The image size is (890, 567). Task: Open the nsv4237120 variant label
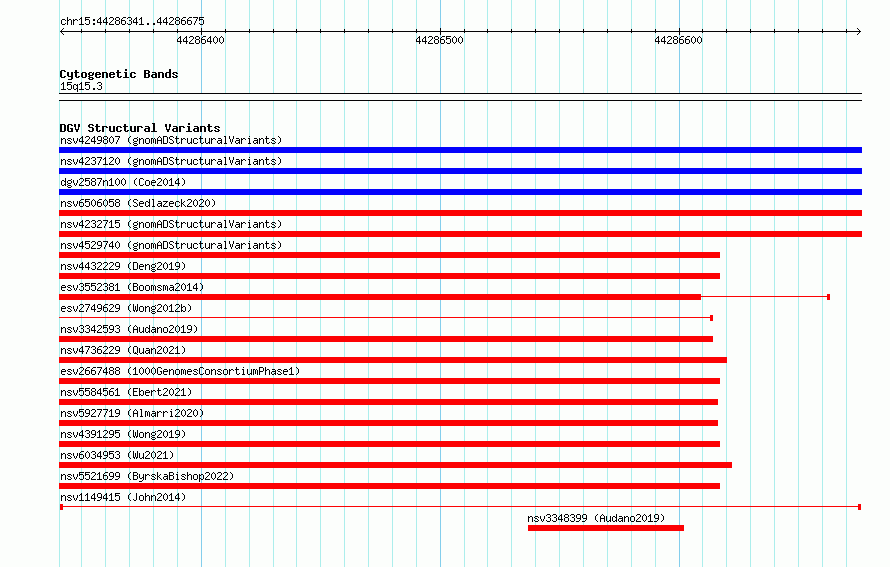tap(171, 161)
